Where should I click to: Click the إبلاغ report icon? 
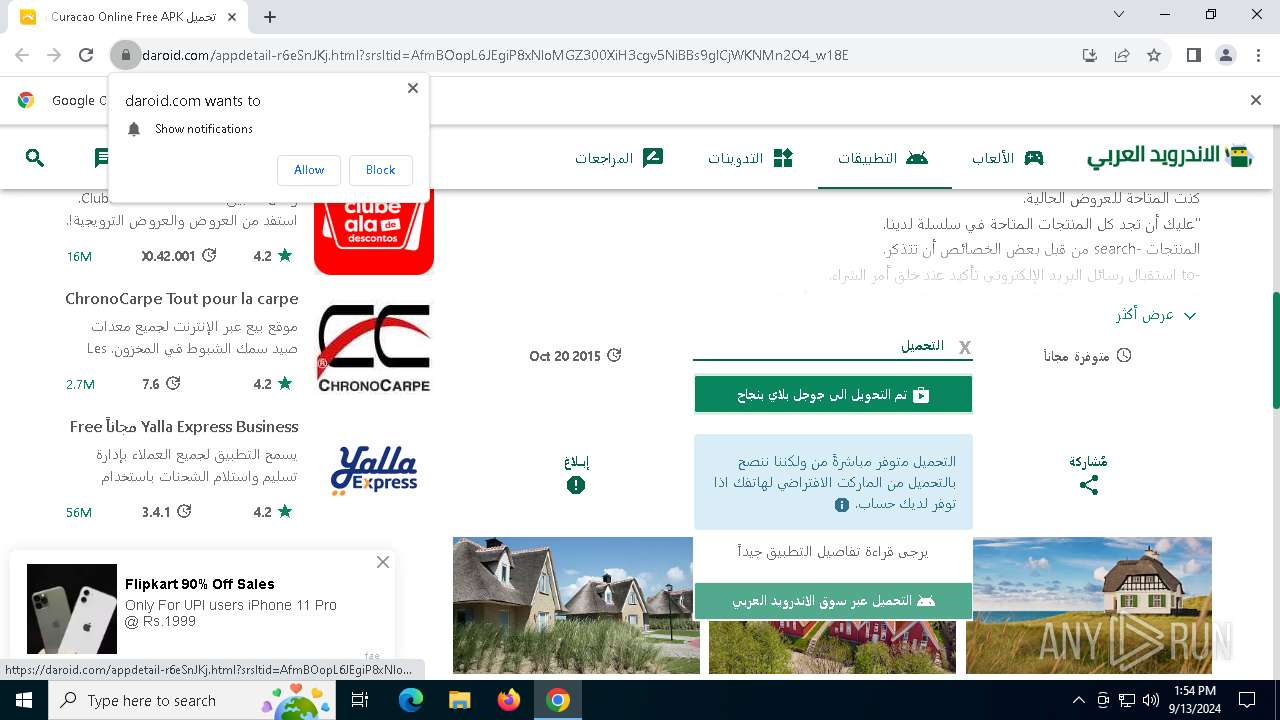[x=576, y=485]
